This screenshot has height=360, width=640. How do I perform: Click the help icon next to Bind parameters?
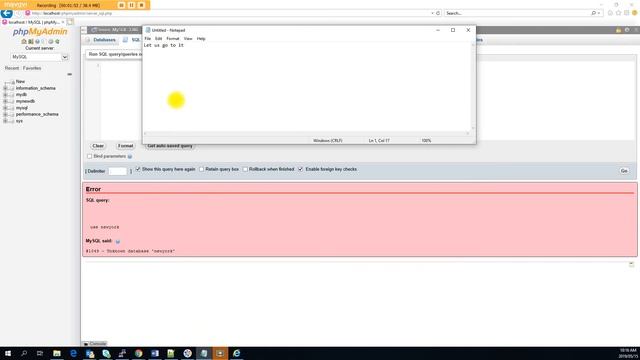pos(130,156)
